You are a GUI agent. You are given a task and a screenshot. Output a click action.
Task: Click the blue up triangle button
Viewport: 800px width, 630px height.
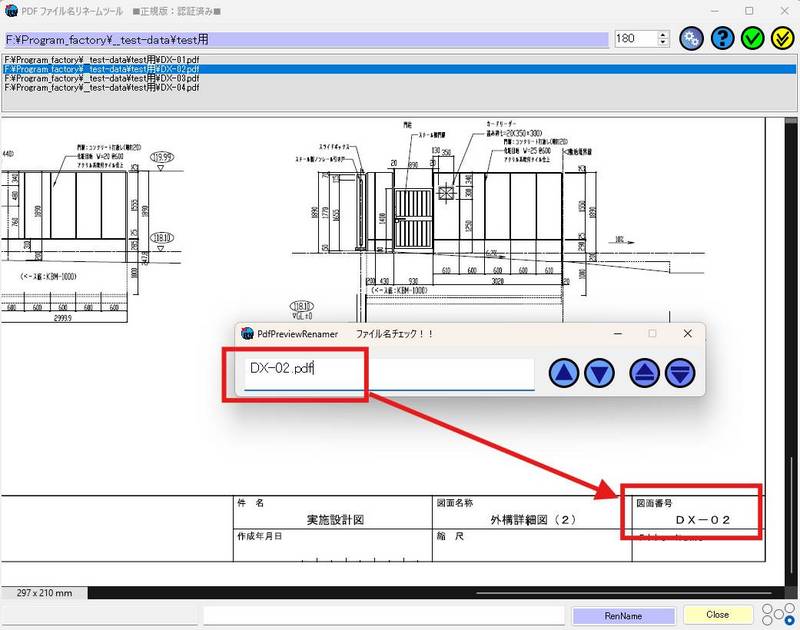tap(564, 373)
